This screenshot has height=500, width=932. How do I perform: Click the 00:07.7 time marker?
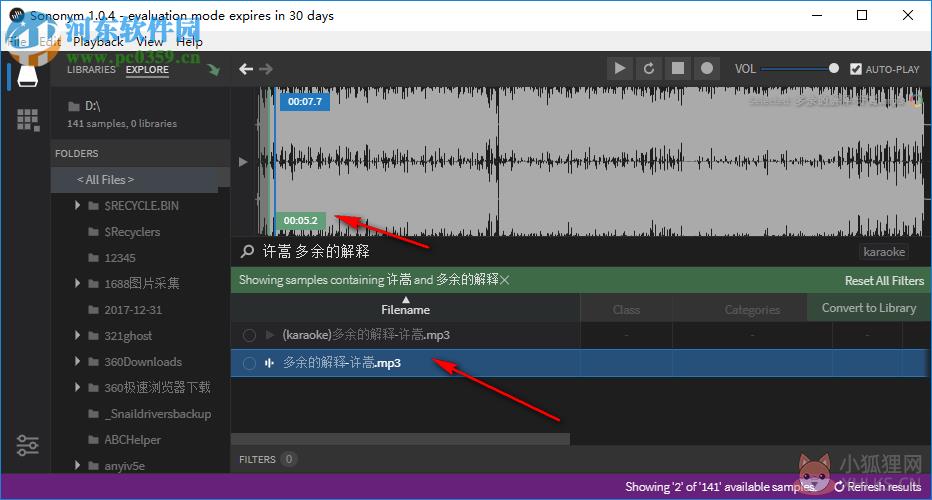pyautogui.click(x=304, y=102)
